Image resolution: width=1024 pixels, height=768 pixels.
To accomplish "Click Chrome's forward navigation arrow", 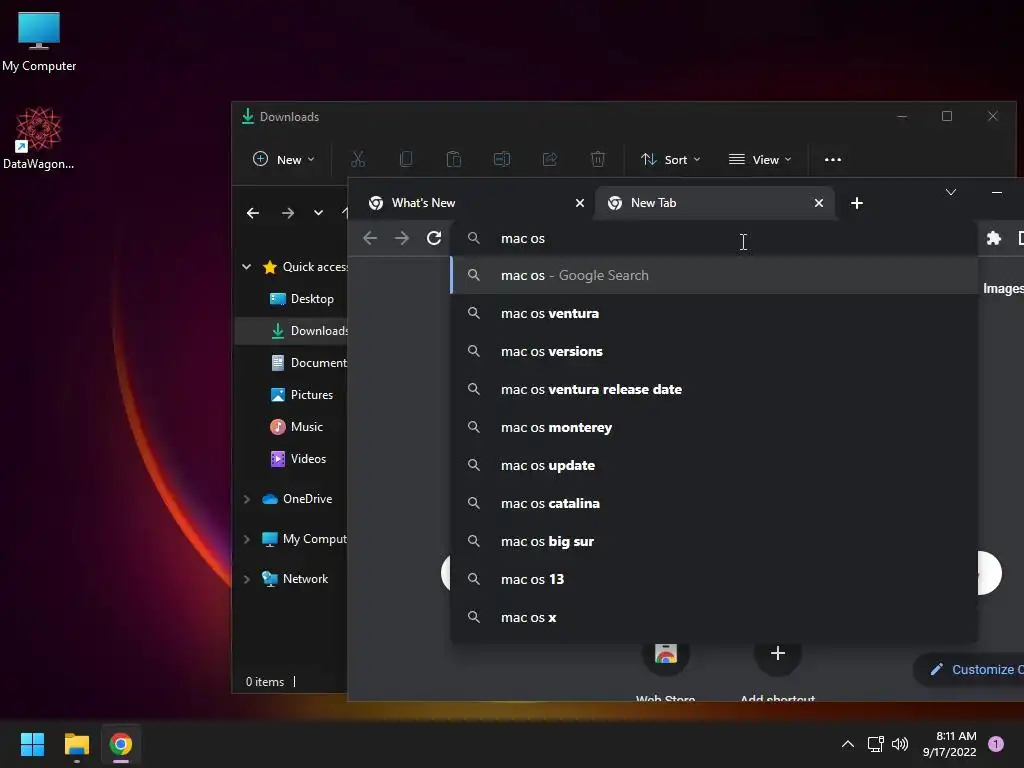I will 402,238.
